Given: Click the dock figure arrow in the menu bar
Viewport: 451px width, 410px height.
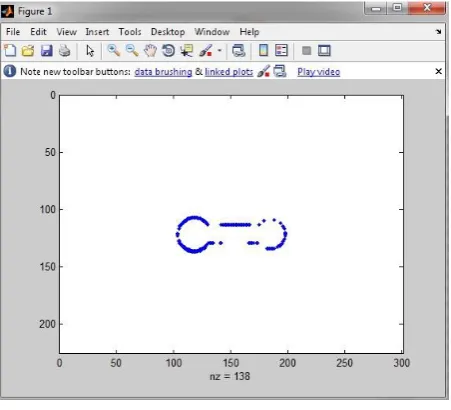Looking at the screenshot, I should pos(438,32).
